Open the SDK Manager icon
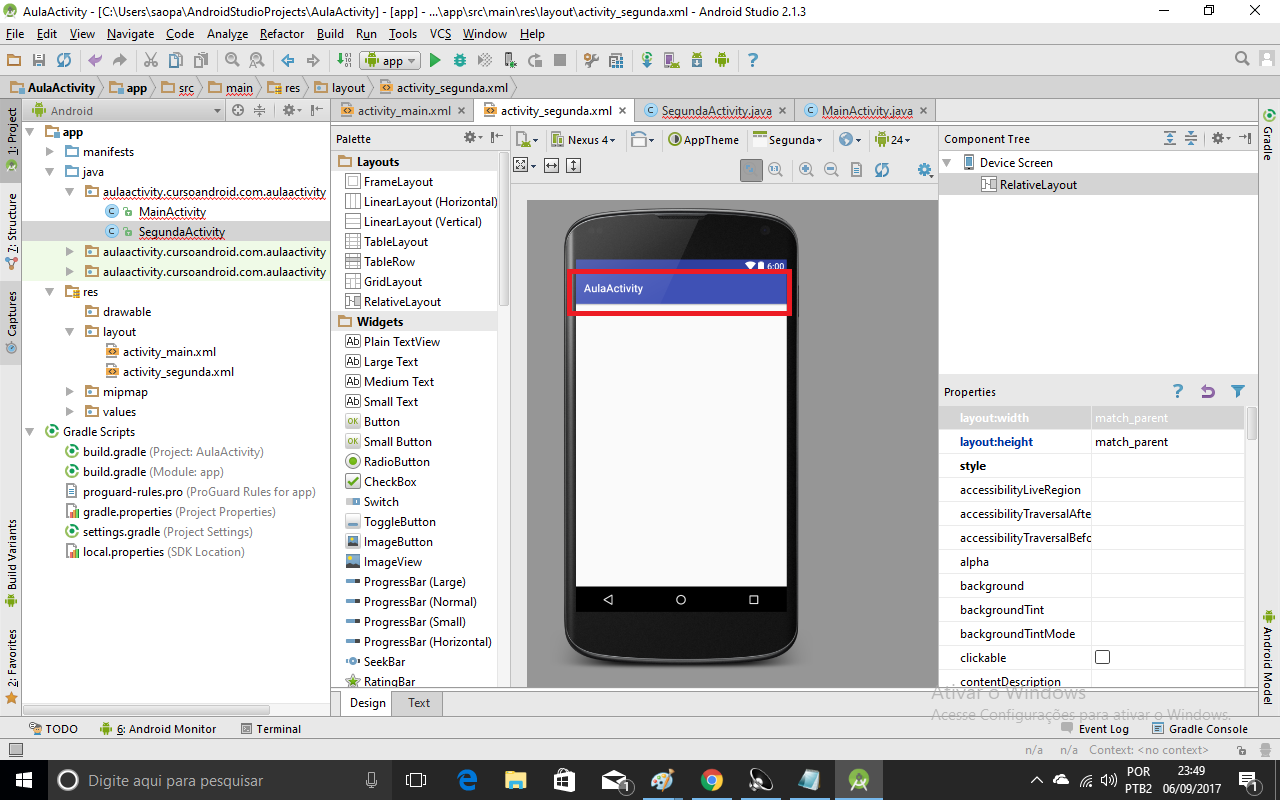 (x=697, y=60)
